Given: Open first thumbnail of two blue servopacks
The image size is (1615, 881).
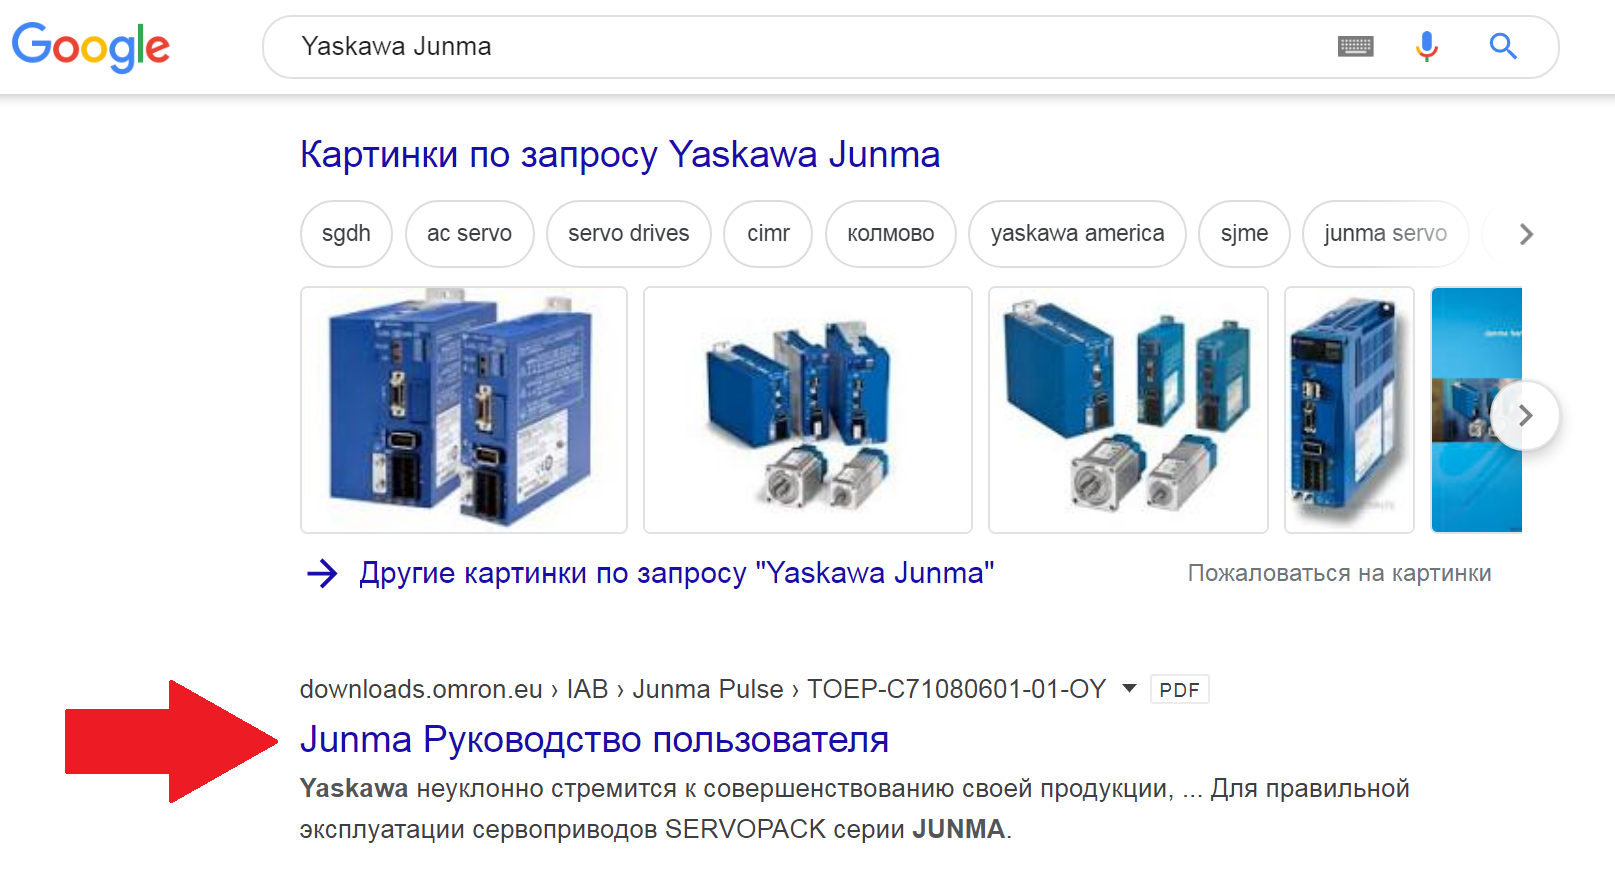Looking at the screenshot, I should click(464, 410).
